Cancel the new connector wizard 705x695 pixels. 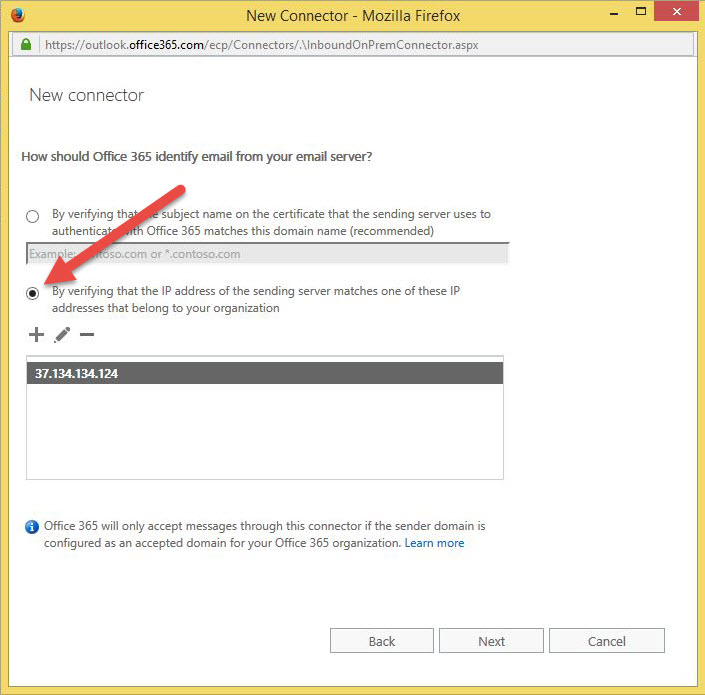(607, 641)
